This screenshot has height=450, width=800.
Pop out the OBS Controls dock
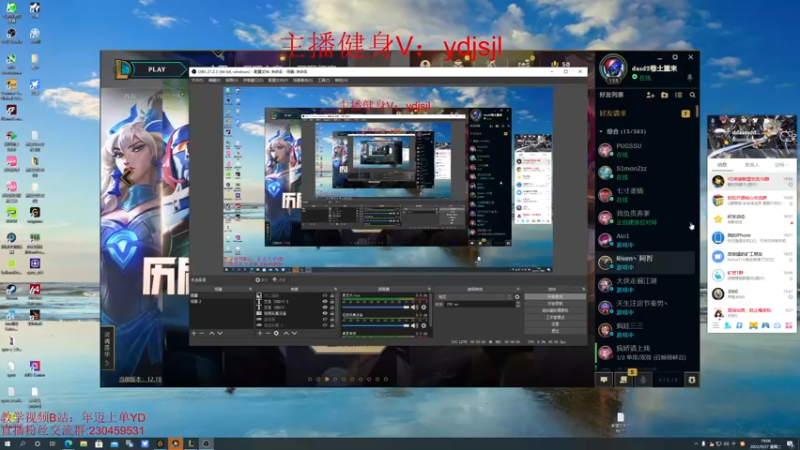(584, 289)
